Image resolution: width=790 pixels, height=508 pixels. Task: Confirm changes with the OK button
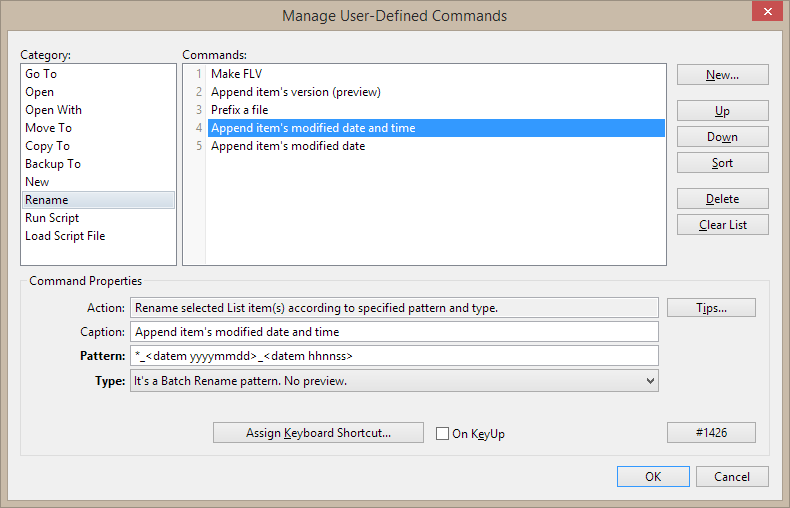click(653, 477)
